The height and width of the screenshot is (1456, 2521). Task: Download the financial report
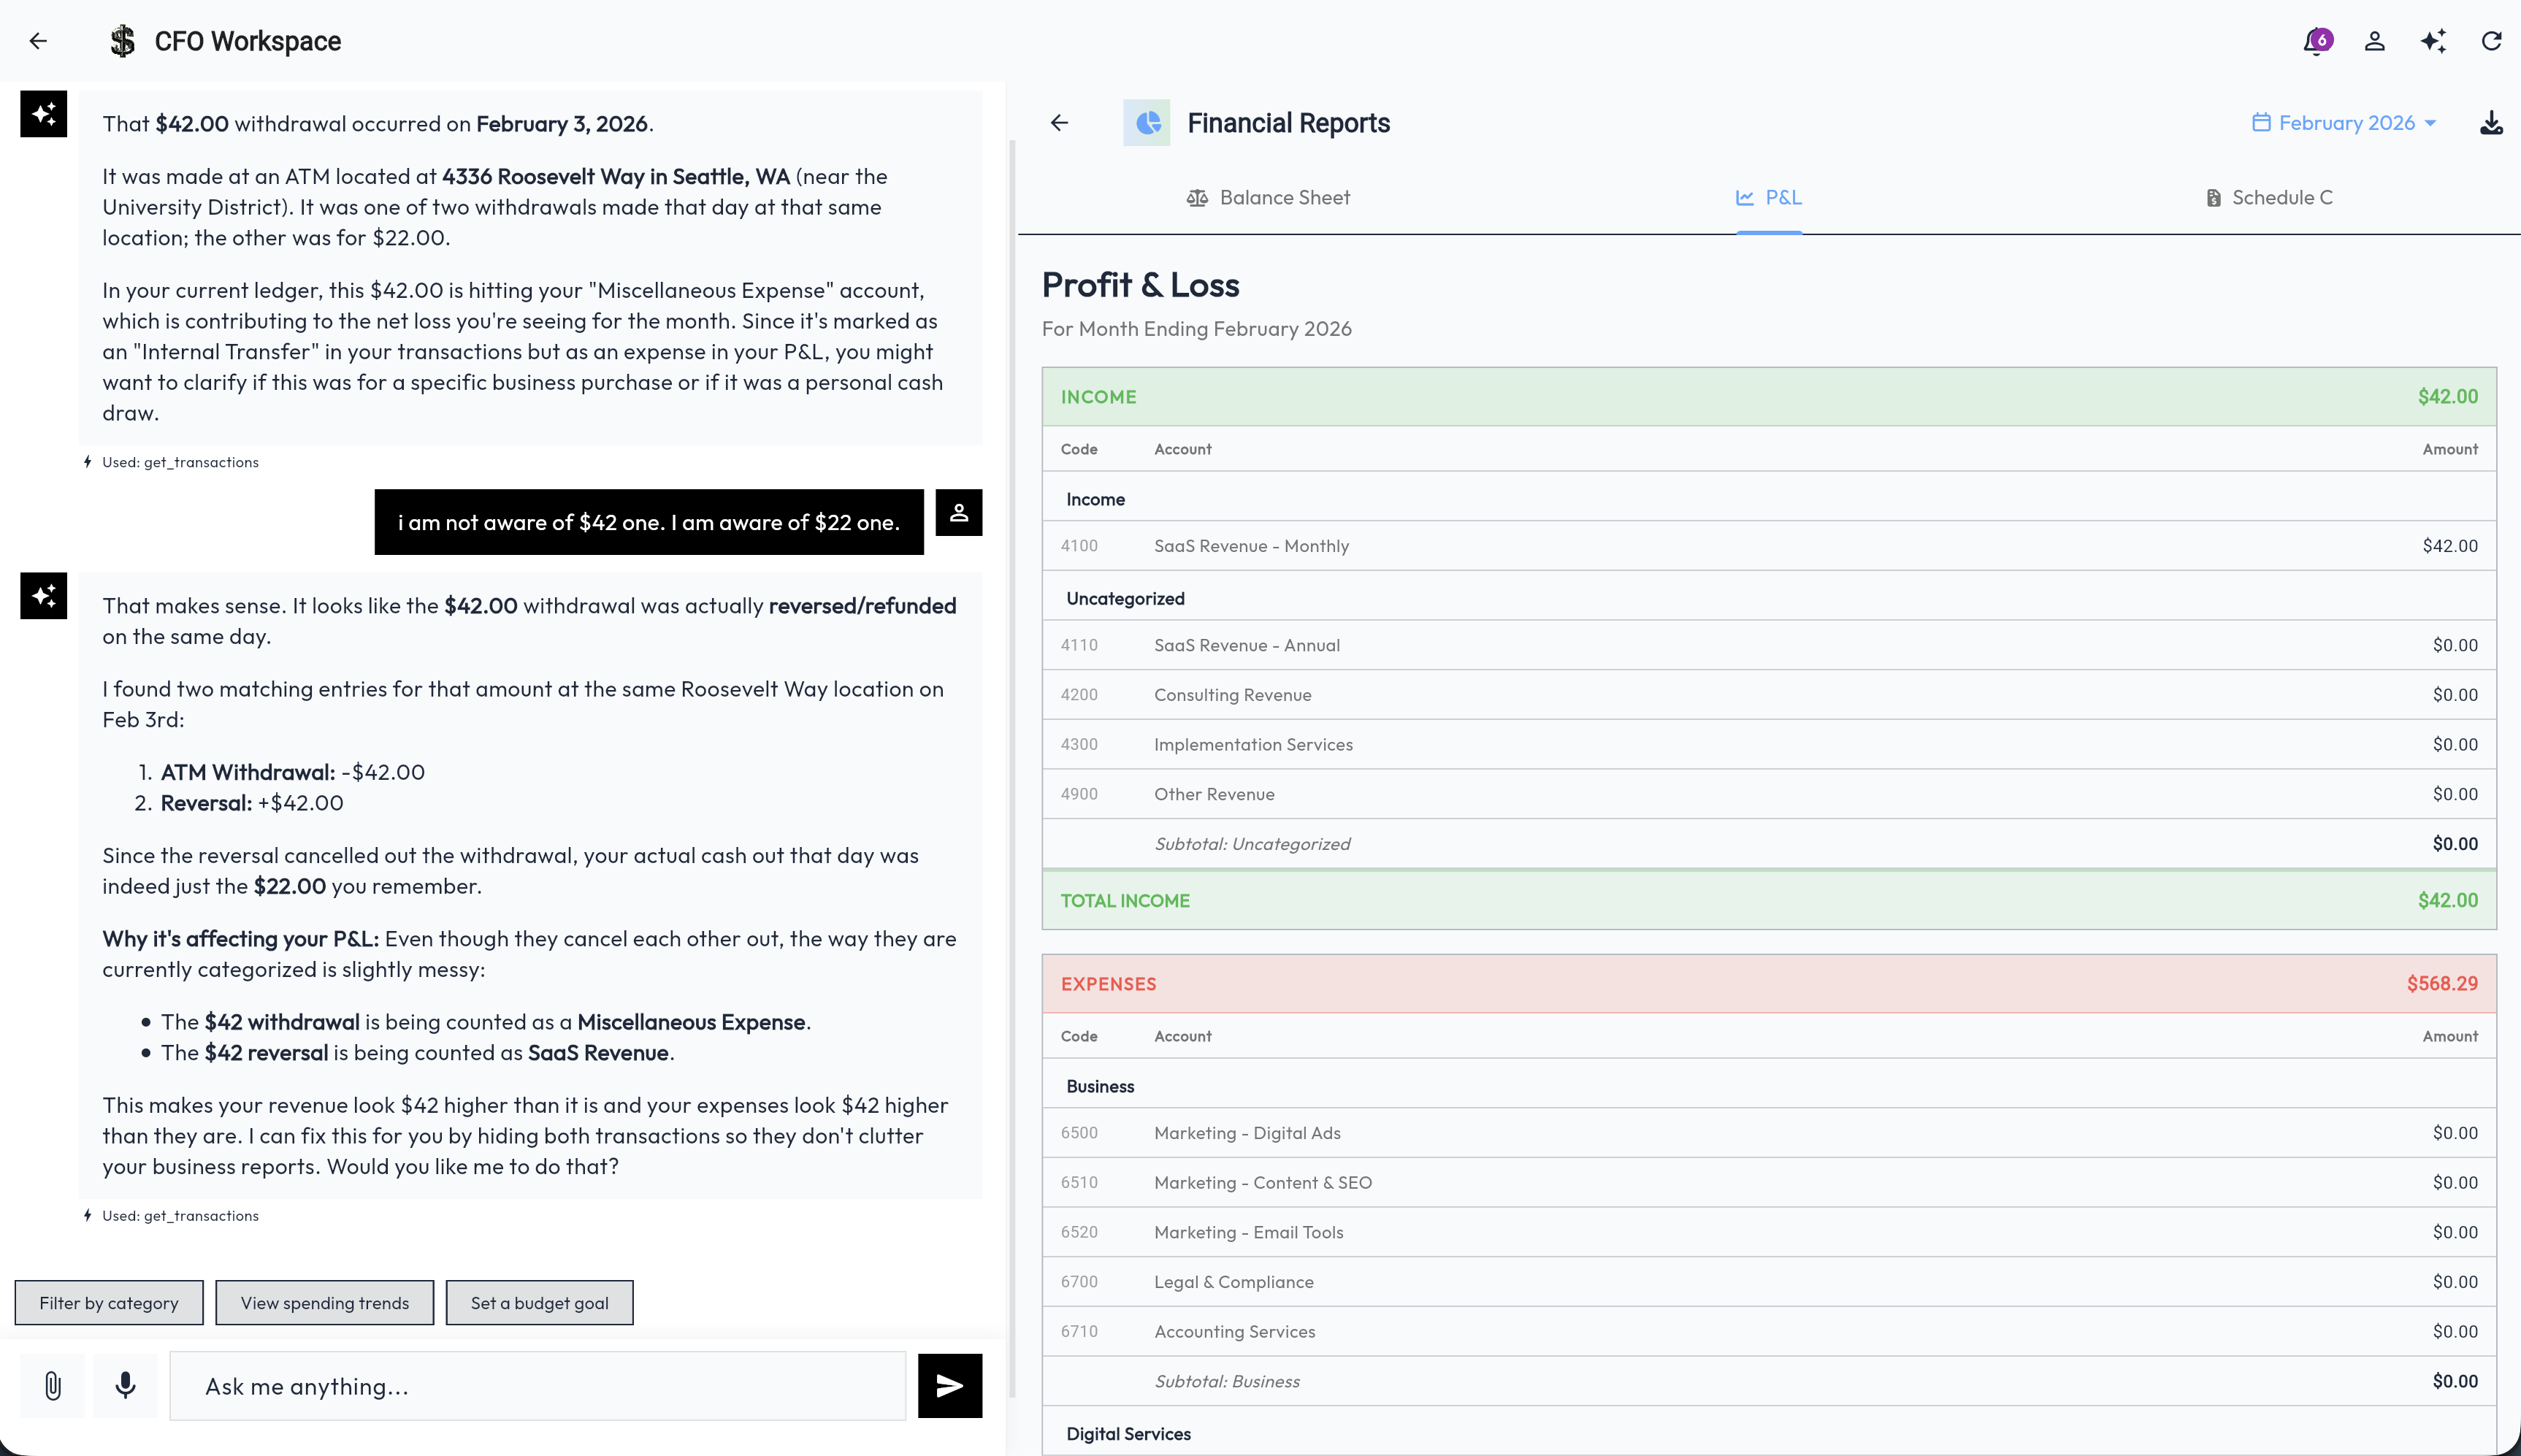[x=2491, y=123]
